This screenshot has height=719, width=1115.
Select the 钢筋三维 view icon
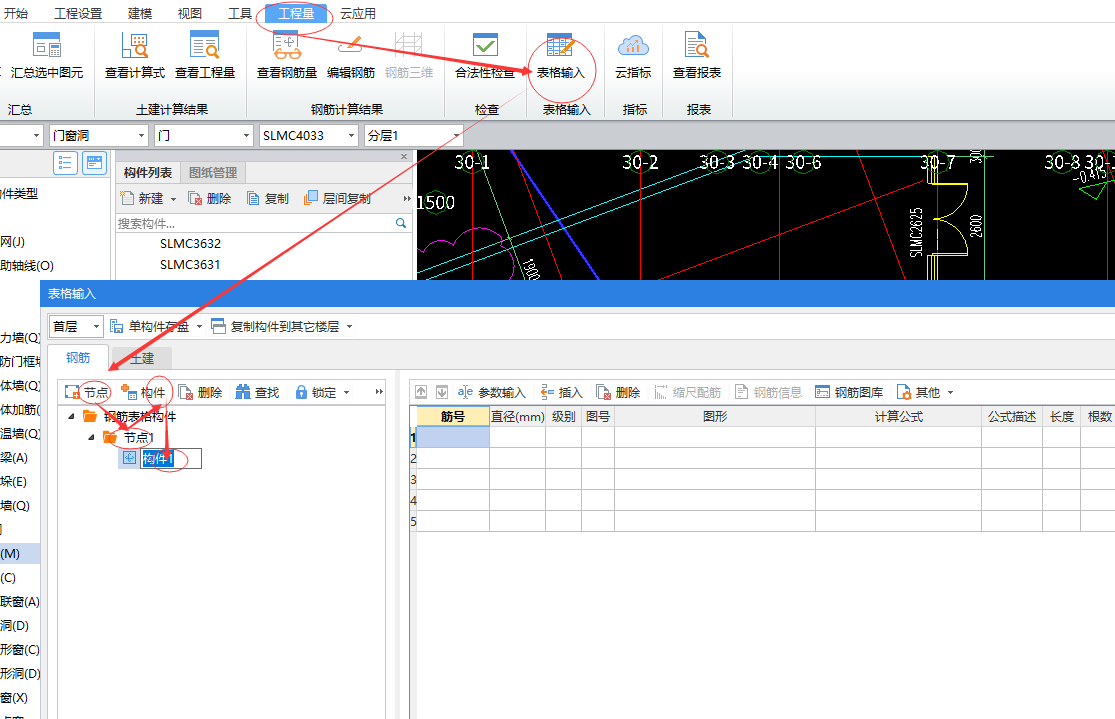[409, 57]
